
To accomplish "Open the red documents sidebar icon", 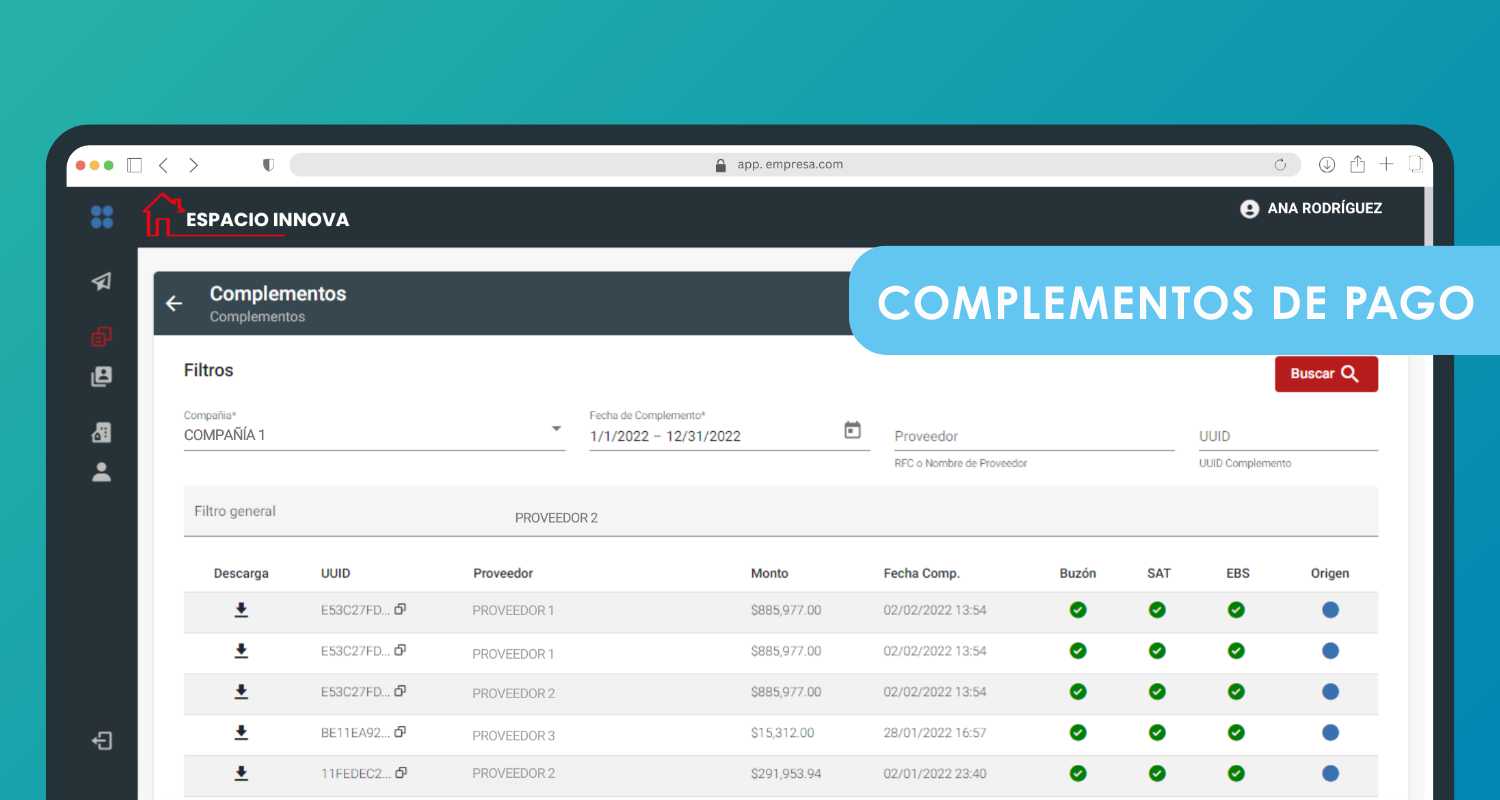I will (102, 337).
